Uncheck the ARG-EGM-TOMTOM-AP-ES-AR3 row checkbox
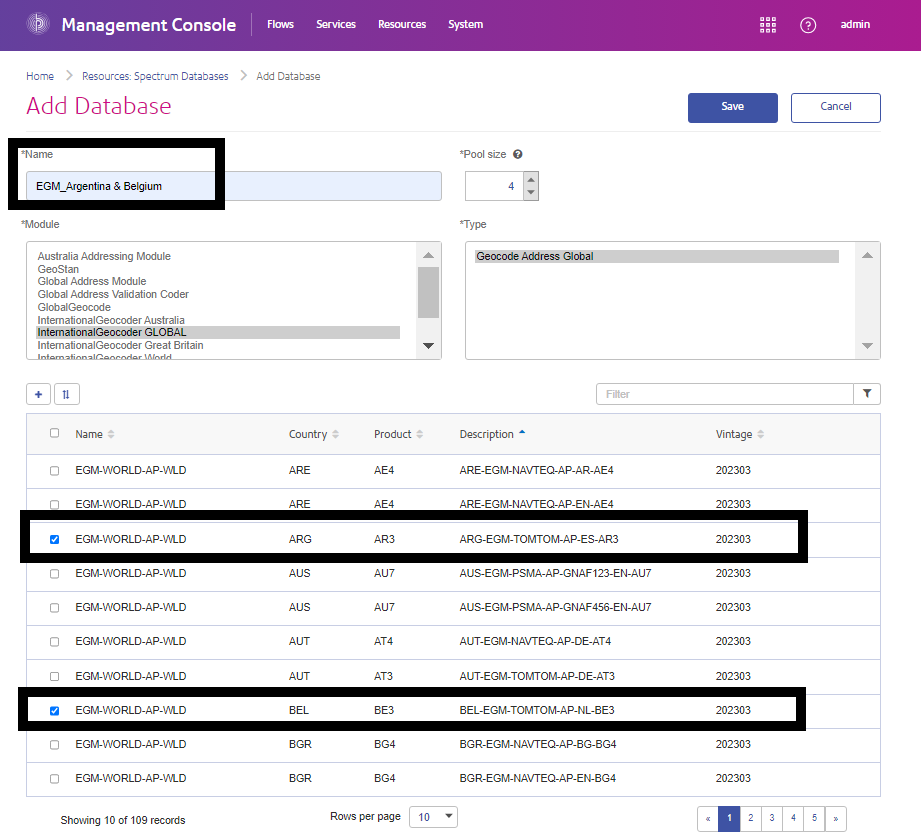This screenshot has width=921, height=837. click(x=55, y=539)
